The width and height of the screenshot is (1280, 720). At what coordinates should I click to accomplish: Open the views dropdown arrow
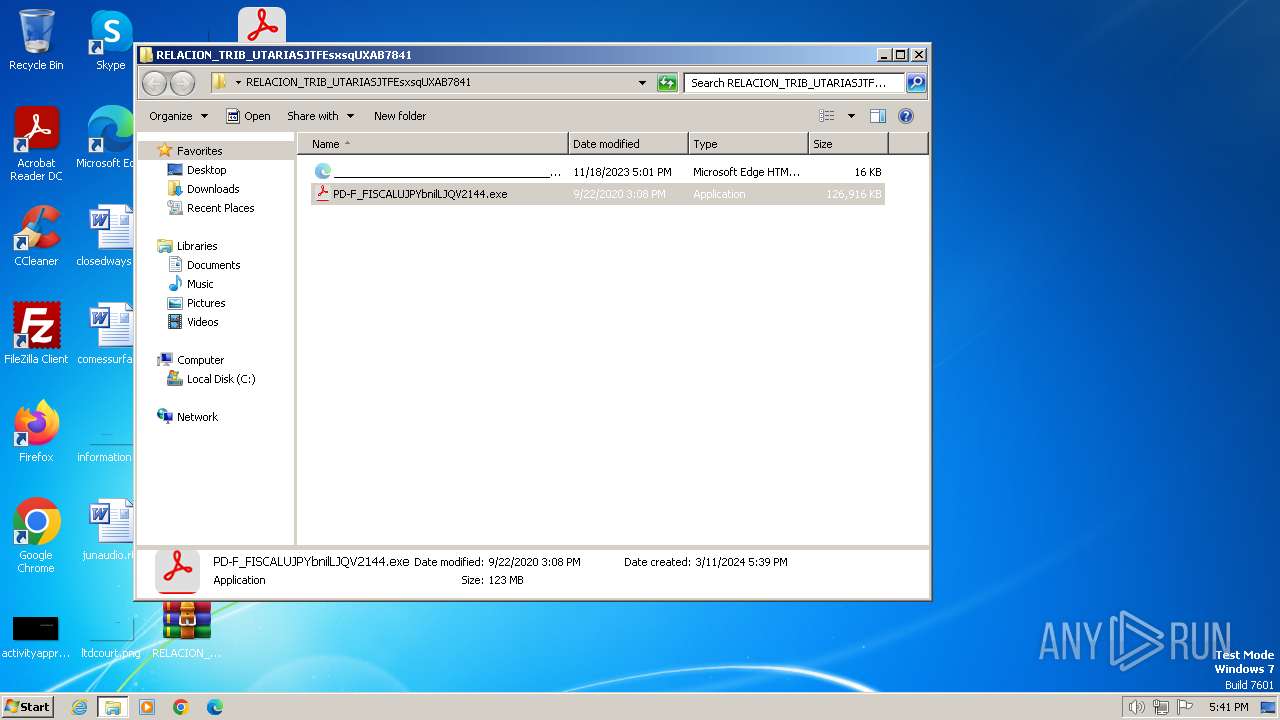click(x=851, y=116)
